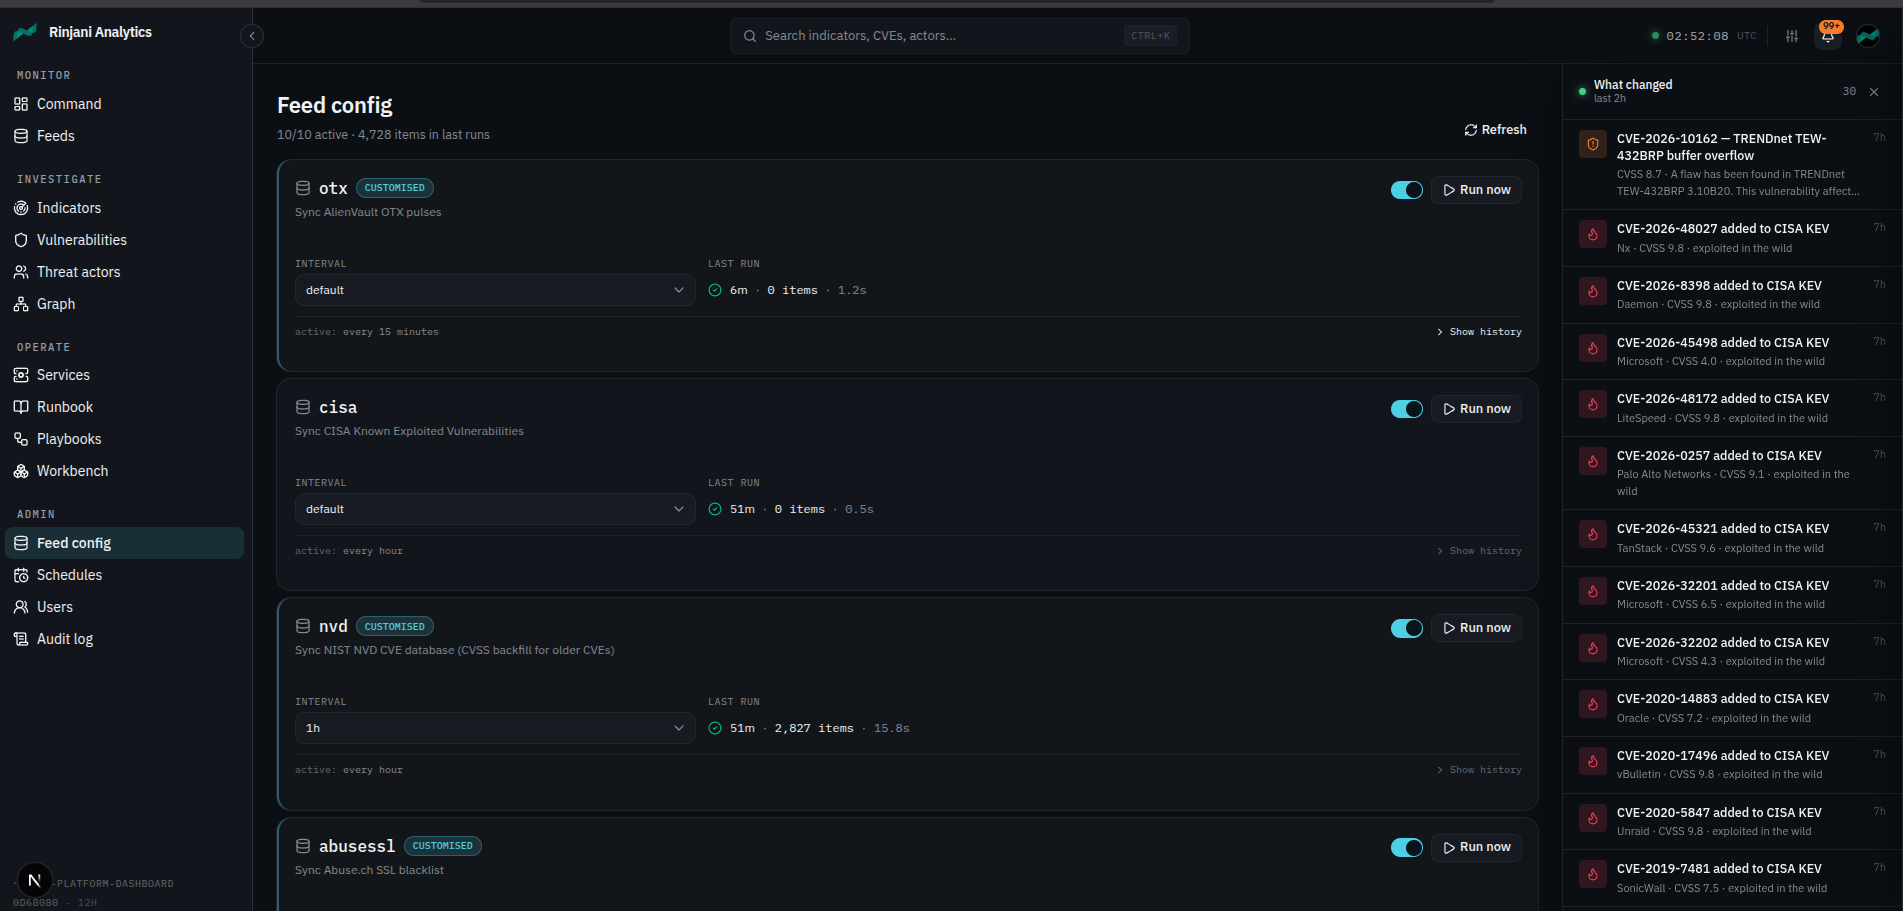Click the flame icon for CVE-2026-48027

pos(1593,234)
